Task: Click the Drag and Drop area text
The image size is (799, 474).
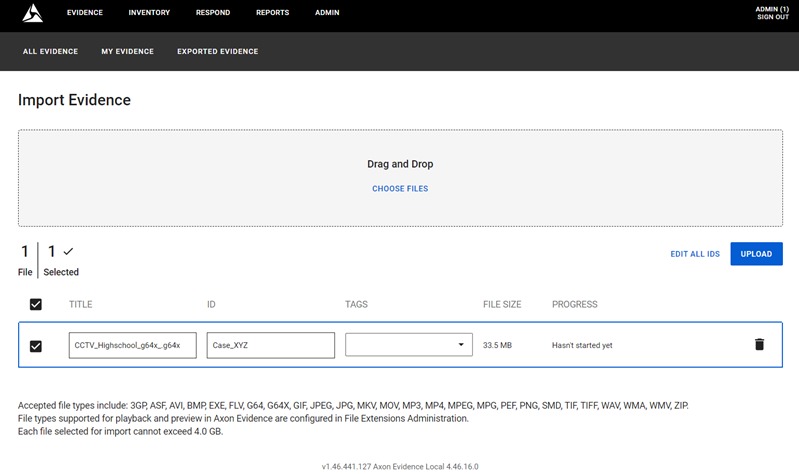Action: [400, 164]
